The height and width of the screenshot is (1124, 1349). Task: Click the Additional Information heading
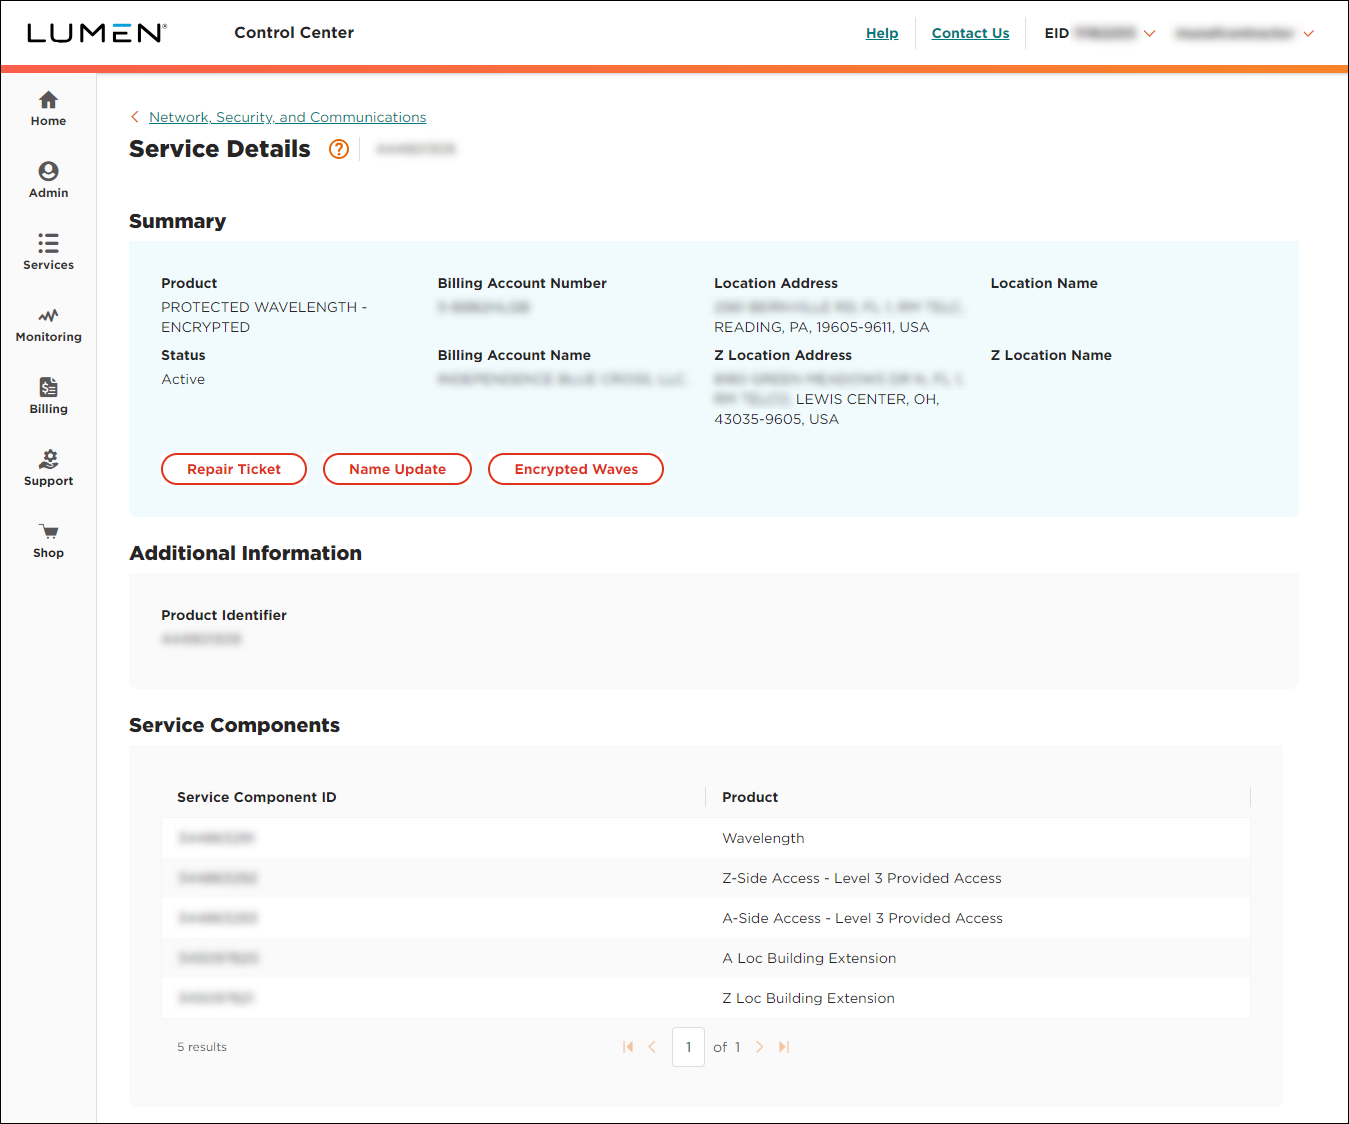pyautogui.click(x=245, y=553)
